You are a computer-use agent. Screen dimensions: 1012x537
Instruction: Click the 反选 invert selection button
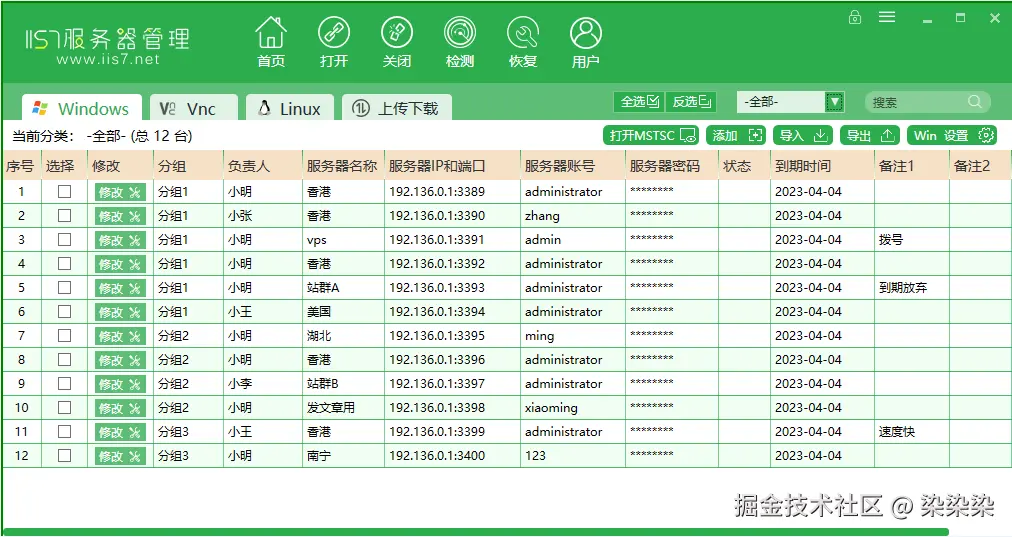691,101
